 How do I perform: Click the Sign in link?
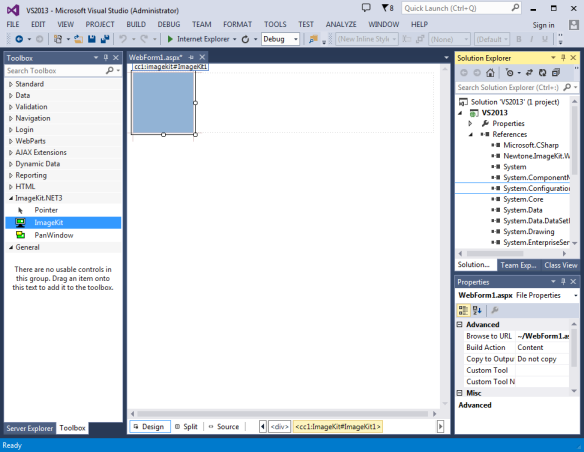[543, 25]
